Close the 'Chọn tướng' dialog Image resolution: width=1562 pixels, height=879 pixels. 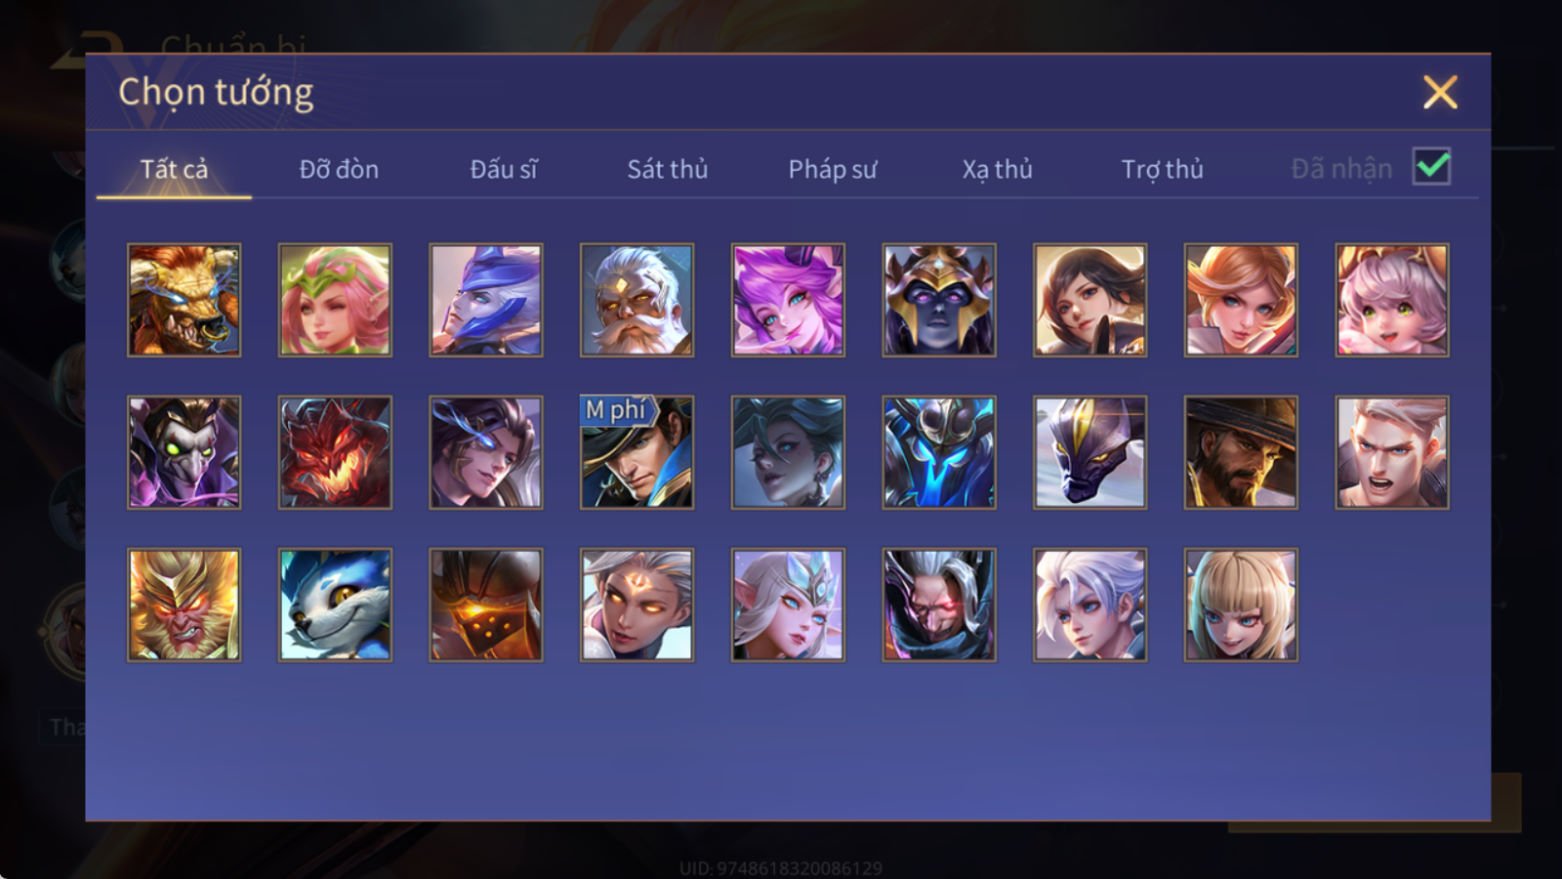click(x=1440, y=92)
